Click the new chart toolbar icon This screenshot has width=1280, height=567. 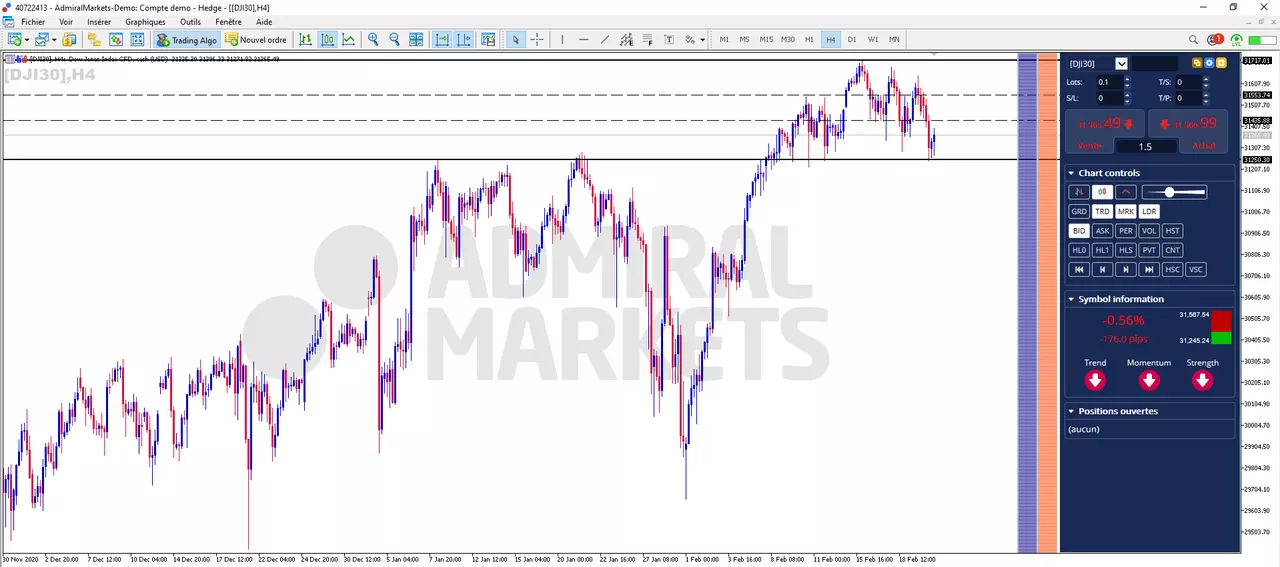tap(14, 40)
